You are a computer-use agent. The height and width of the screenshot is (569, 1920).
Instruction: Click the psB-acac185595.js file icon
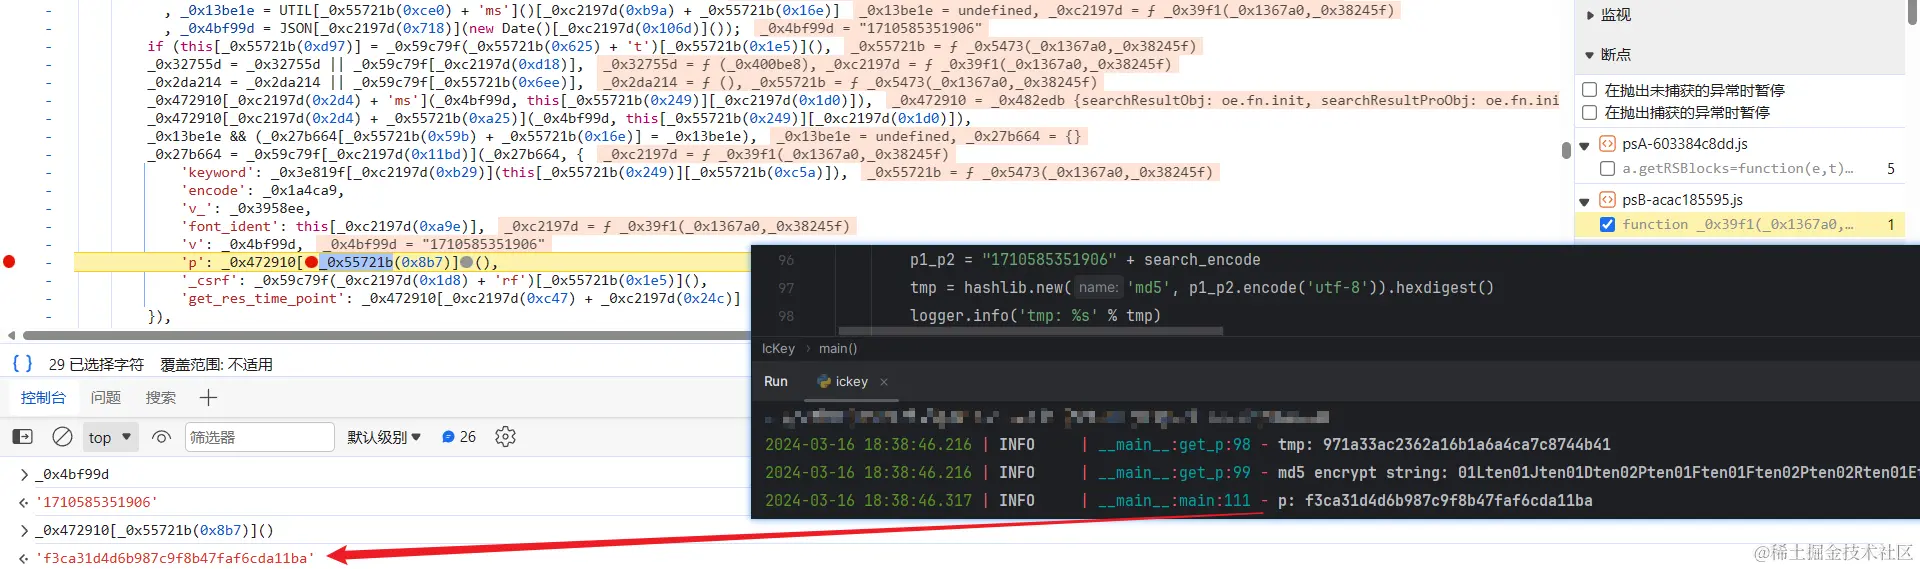1607,200
